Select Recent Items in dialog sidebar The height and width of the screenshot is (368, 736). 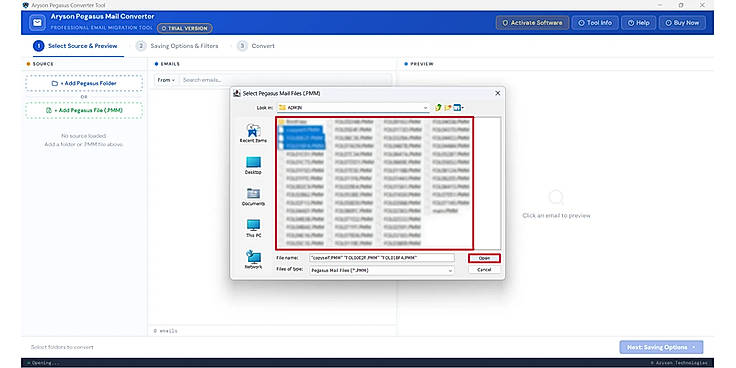pyautogui.click(x=253, y=133)
